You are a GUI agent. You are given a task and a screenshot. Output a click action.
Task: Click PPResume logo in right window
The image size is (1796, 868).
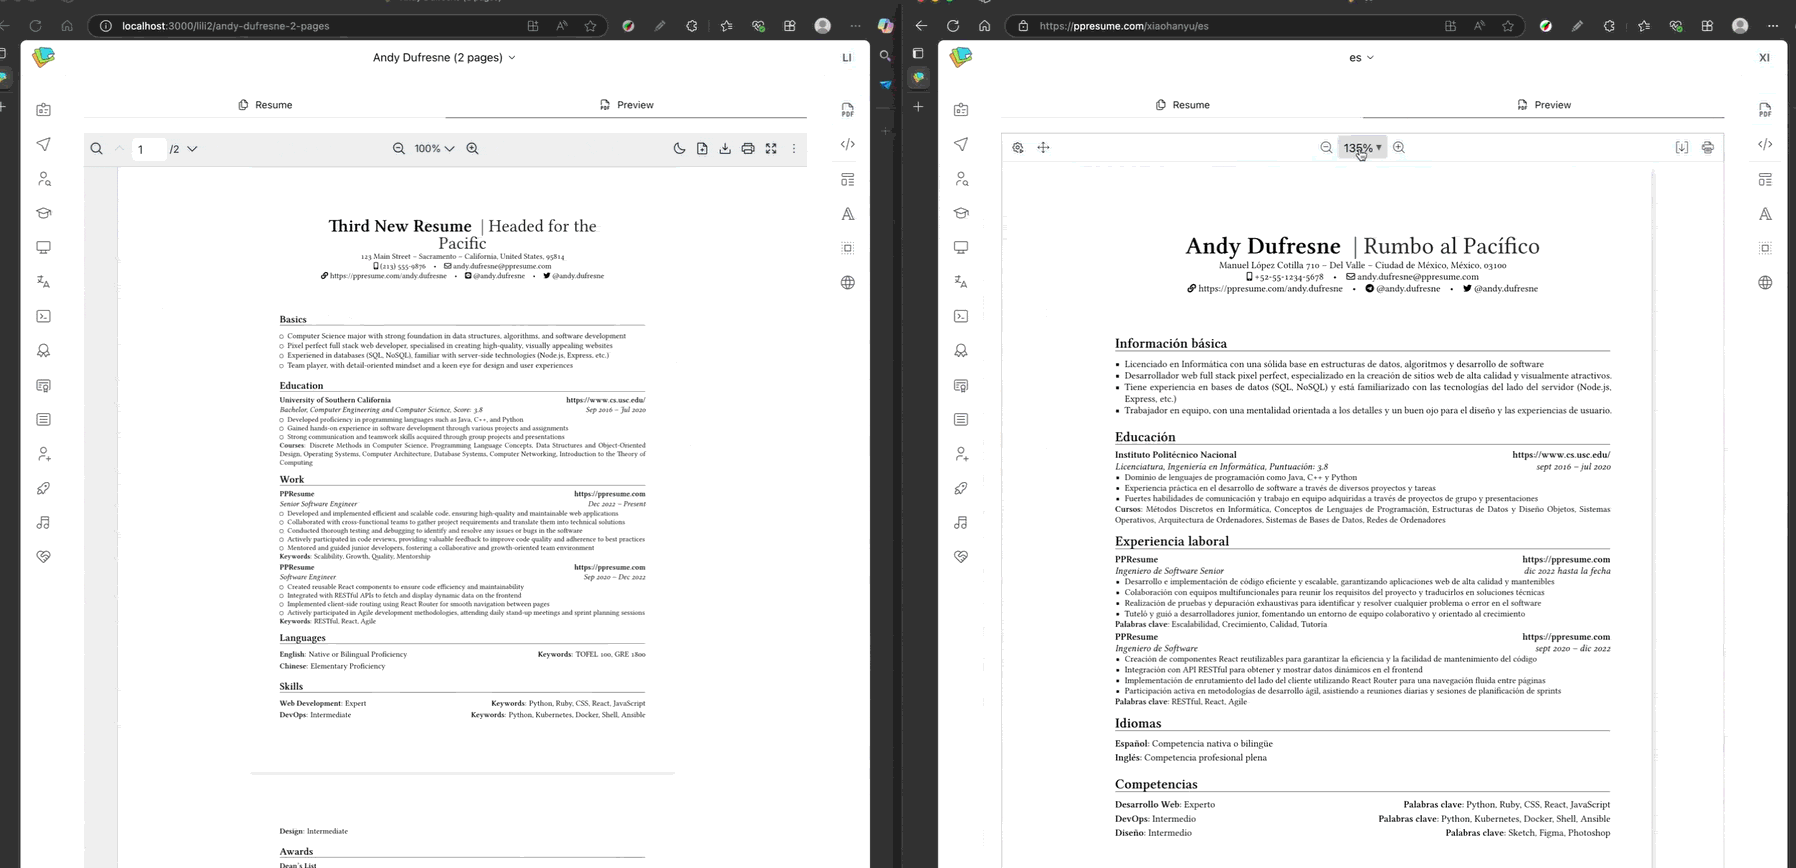961,57
